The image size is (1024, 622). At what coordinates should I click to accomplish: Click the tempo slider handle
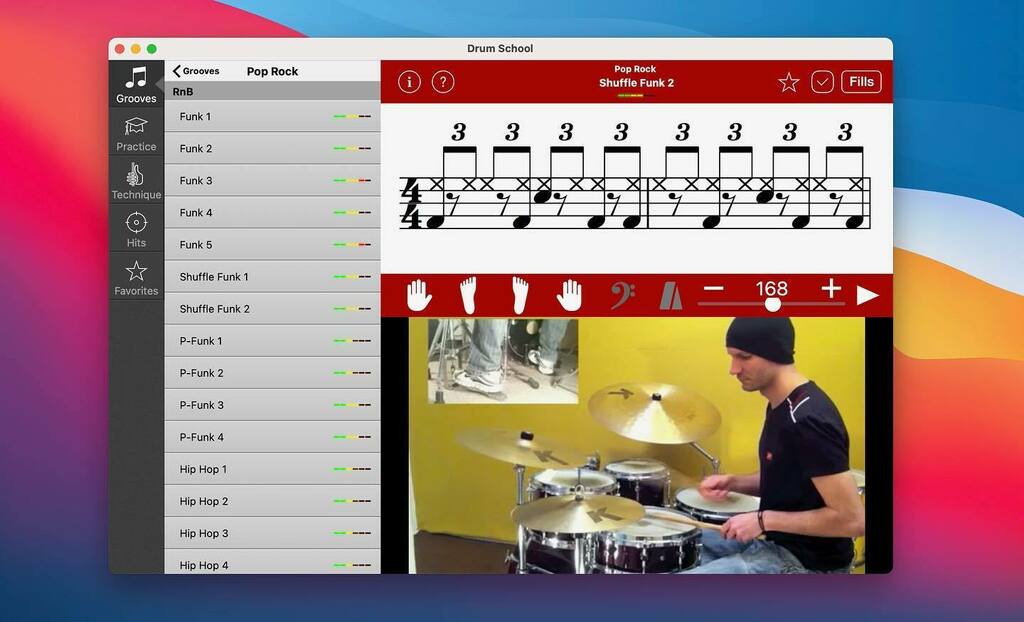click(x=773, y=304)
